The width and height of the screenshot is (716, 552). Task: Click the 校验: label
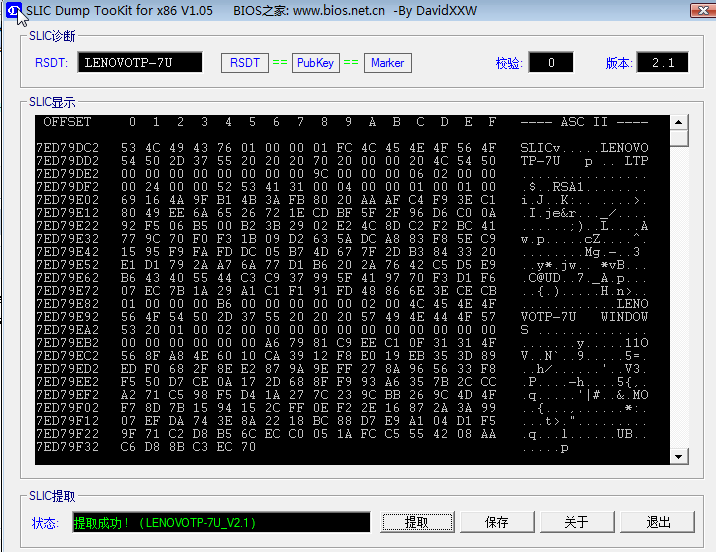click(x=509, y=63)
